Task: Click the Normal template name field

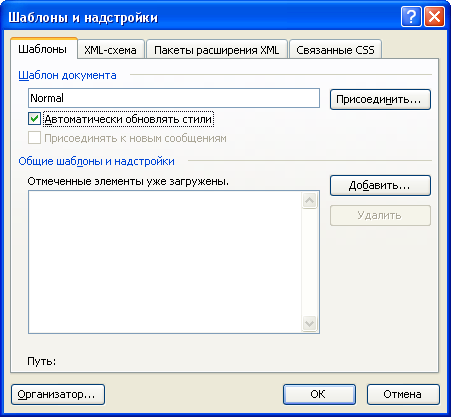Action: [174, 98]
